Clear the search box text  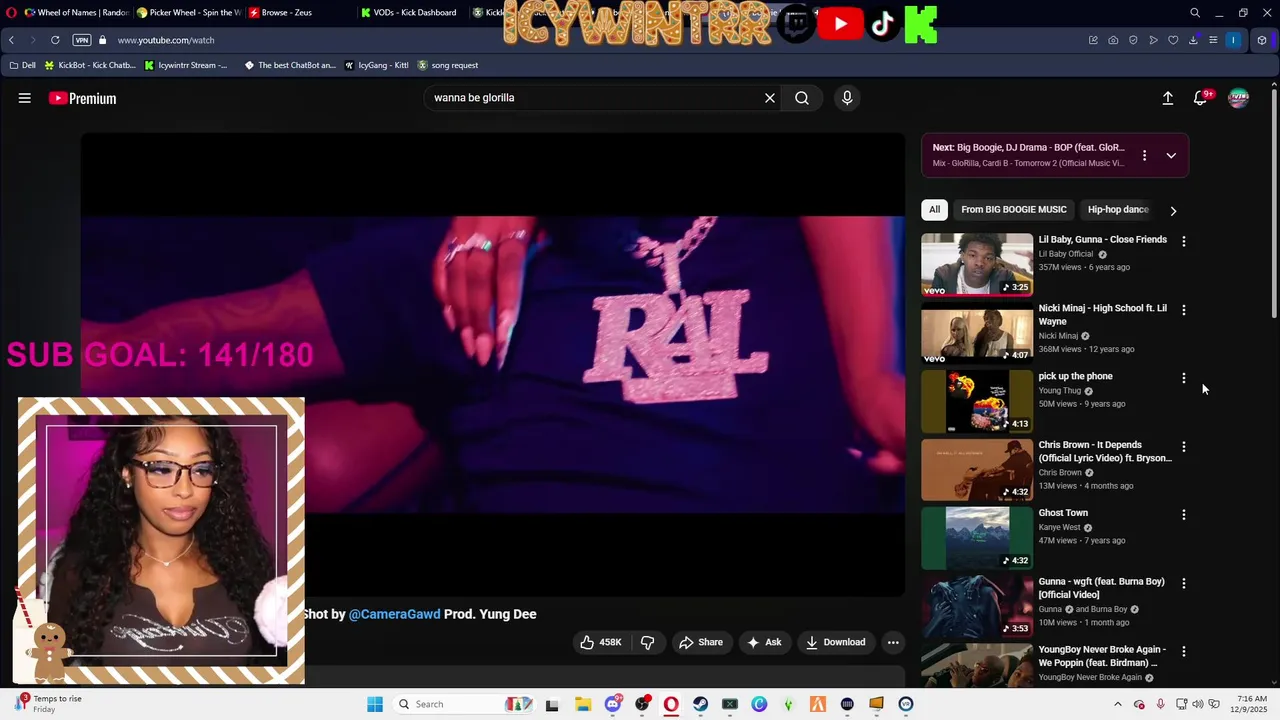click(770, 98)
